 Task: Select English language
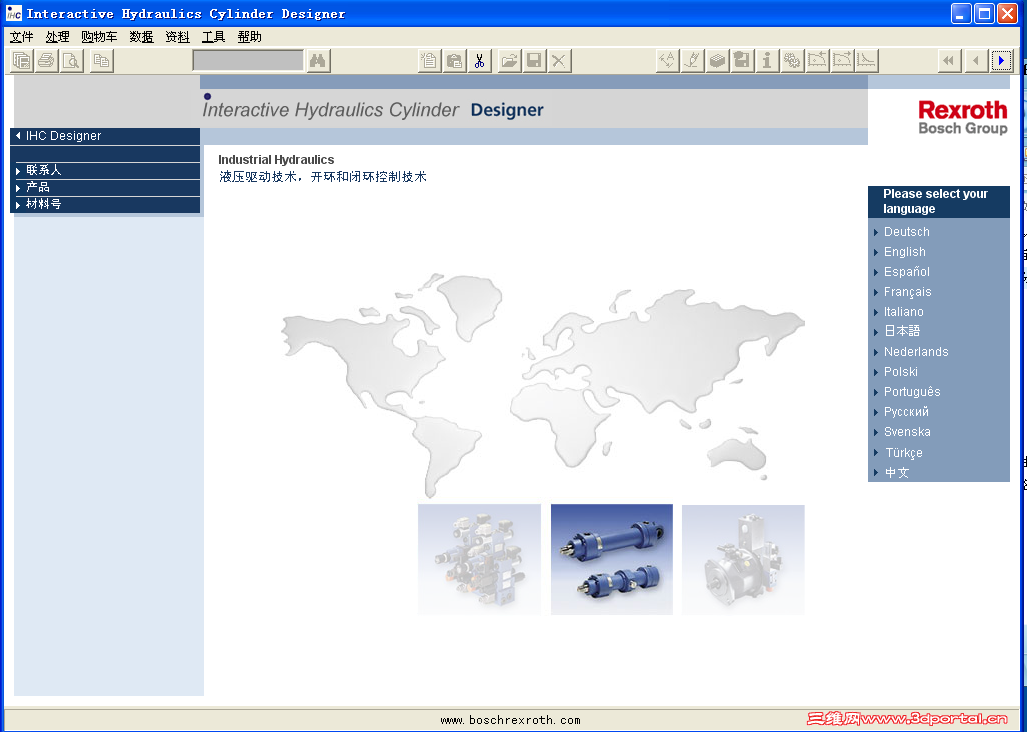coord(905,252)
